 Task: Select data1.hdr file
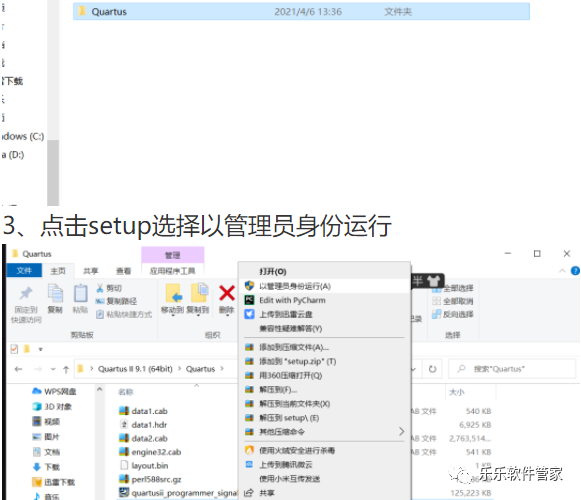(x=143, y=425)
